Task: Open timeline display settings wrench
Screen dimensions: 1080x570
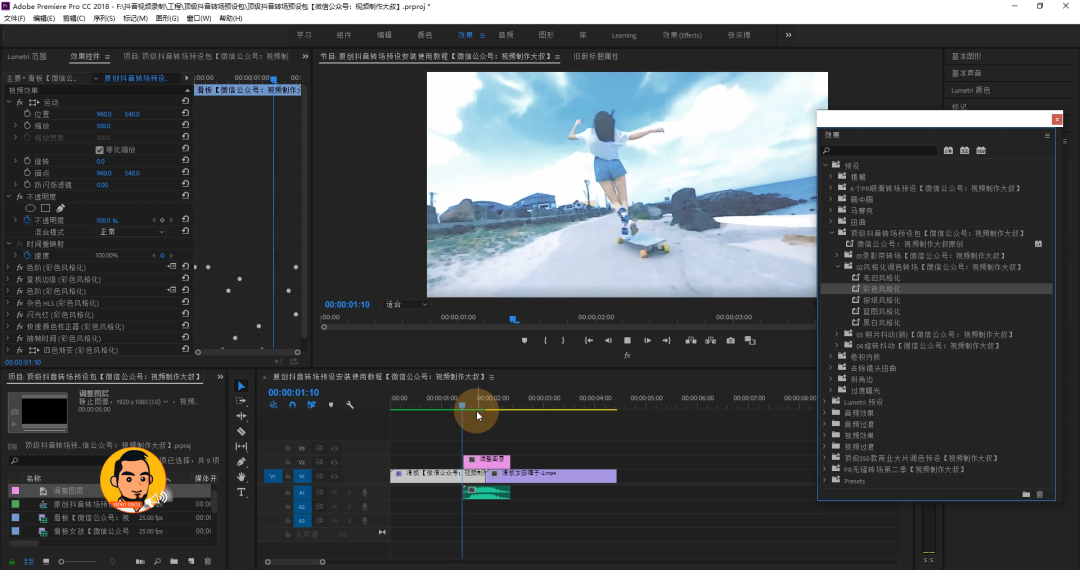Action: [350, 405]
